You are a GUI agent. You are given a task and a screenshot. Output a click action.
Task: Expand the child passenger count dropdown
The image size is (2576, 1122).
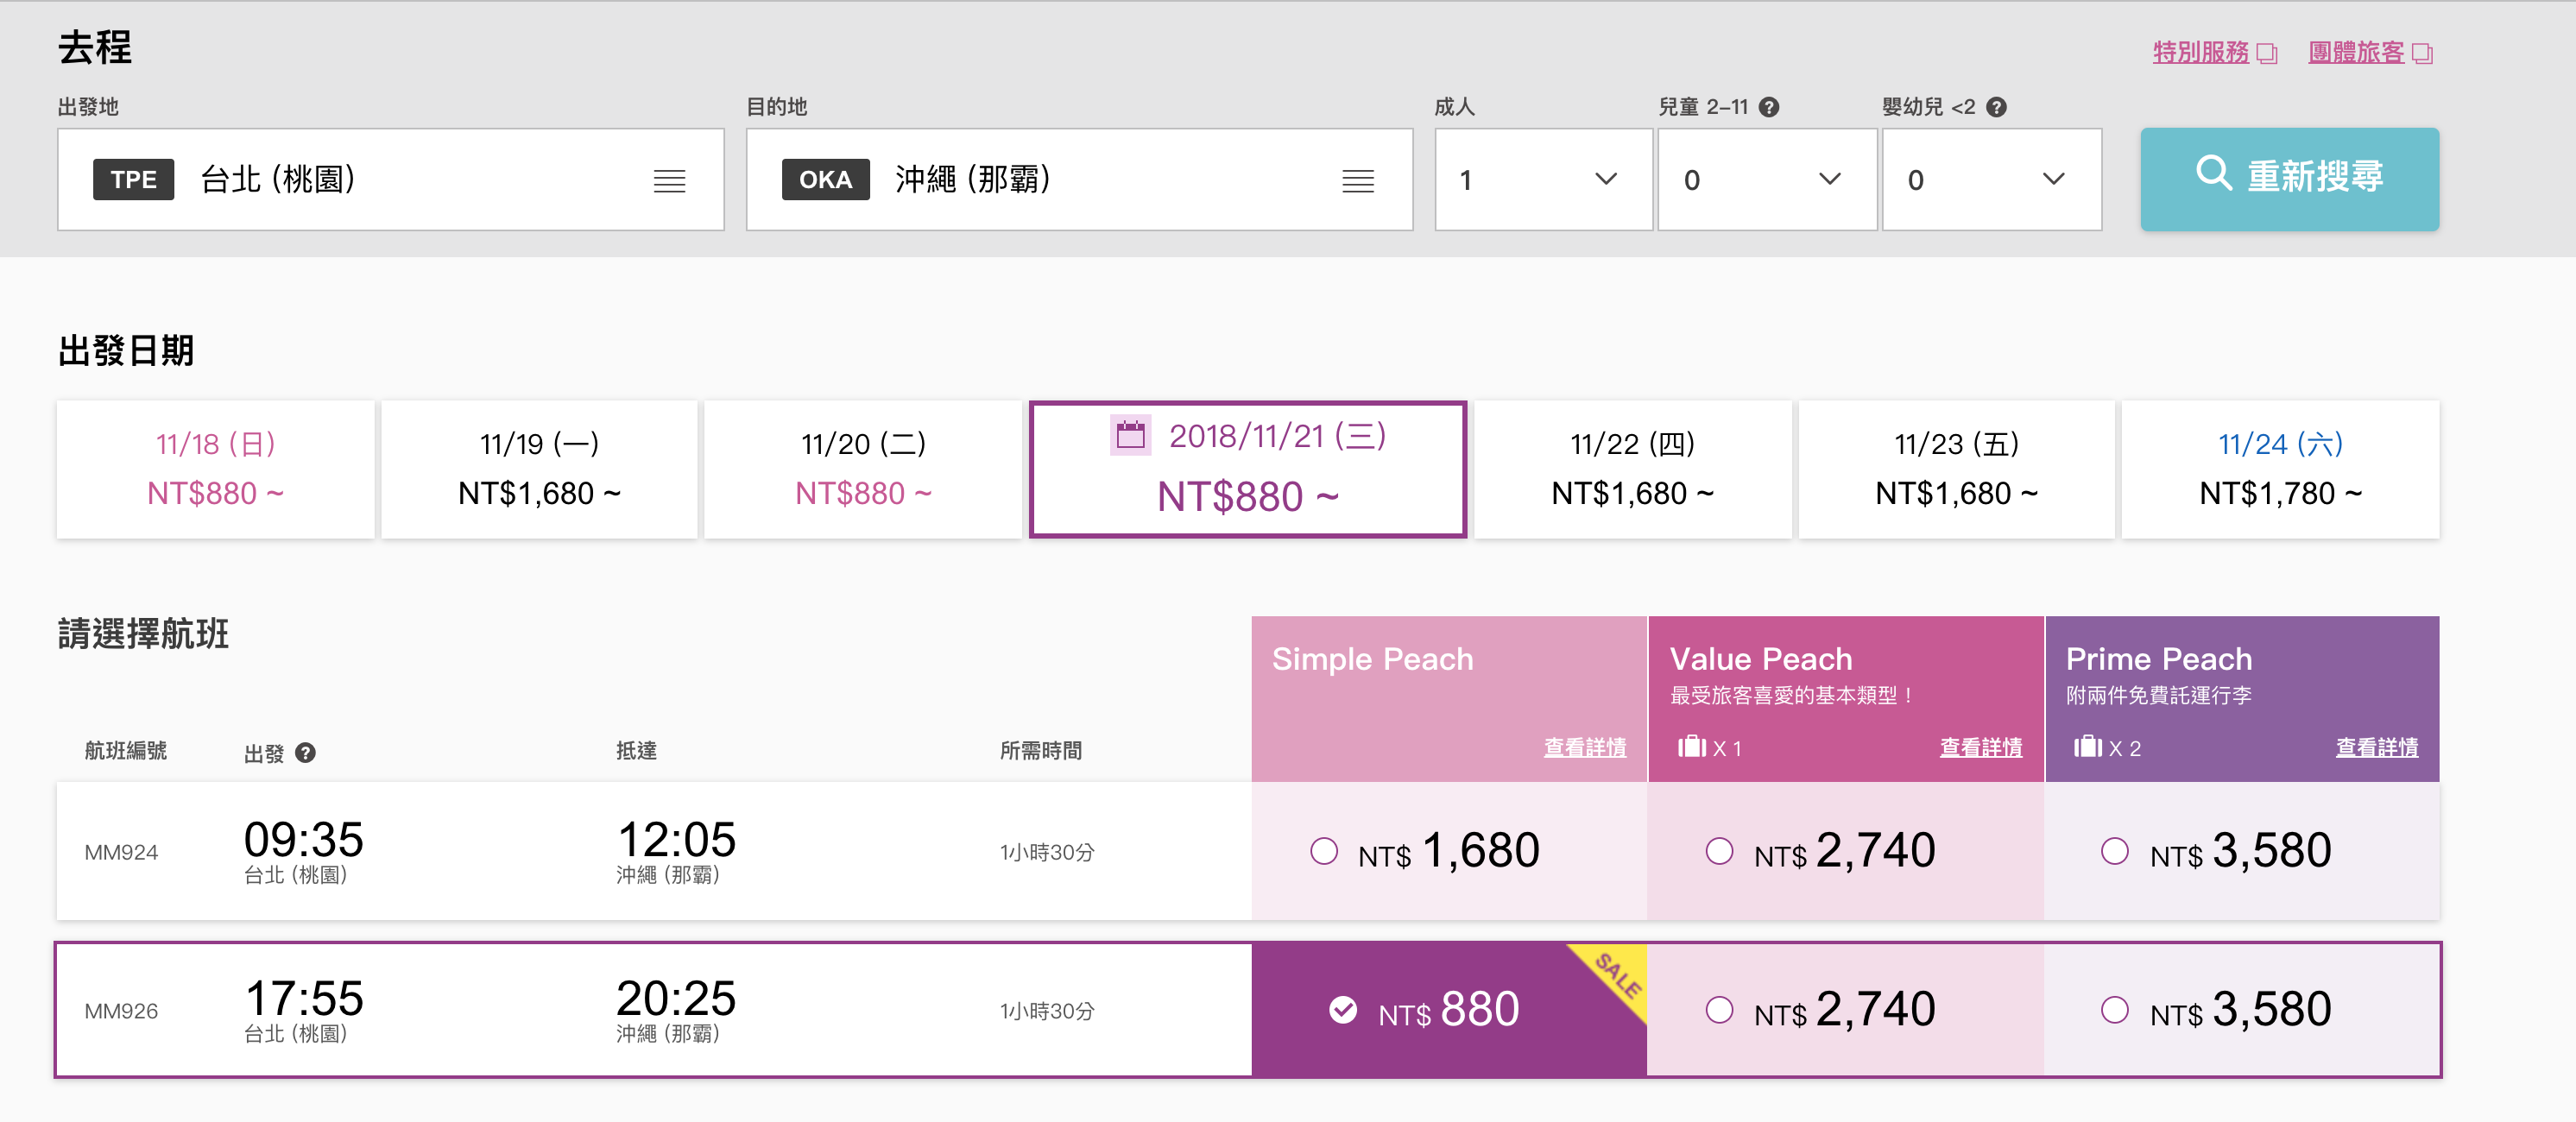point(1767,180)
